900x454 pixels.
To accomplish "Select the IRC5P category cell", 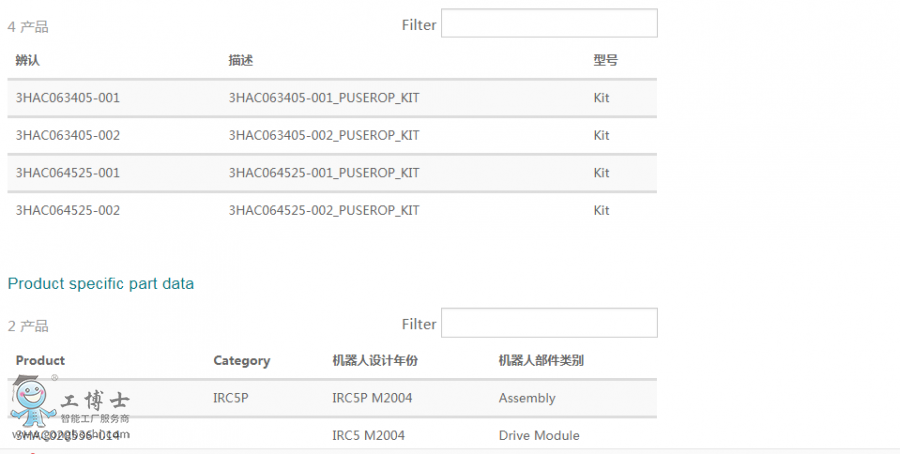I will pyautogui.click(x=230, y=398).
